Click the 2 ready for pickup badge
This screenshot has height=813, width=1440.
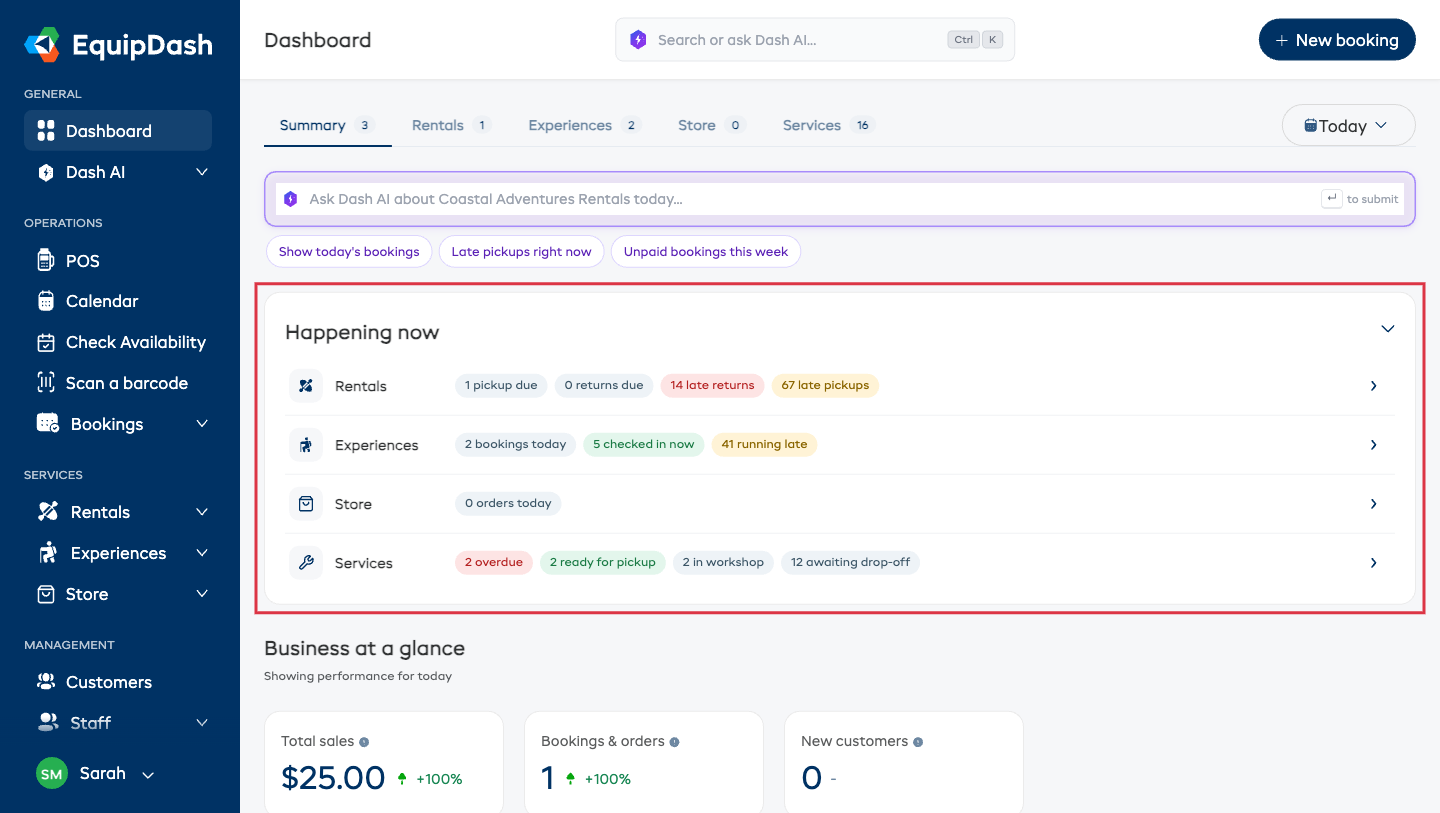click(x=602, y=563)
